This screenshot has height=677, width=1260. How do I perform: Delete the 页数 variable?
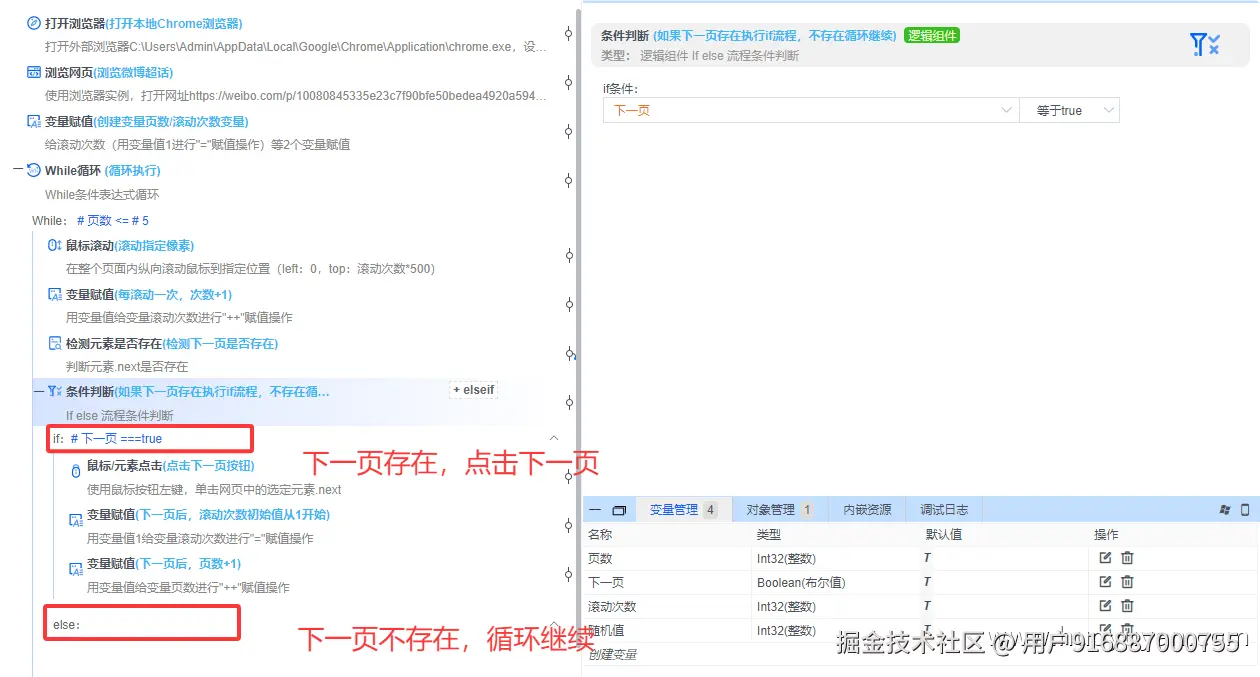(1127, 558)
